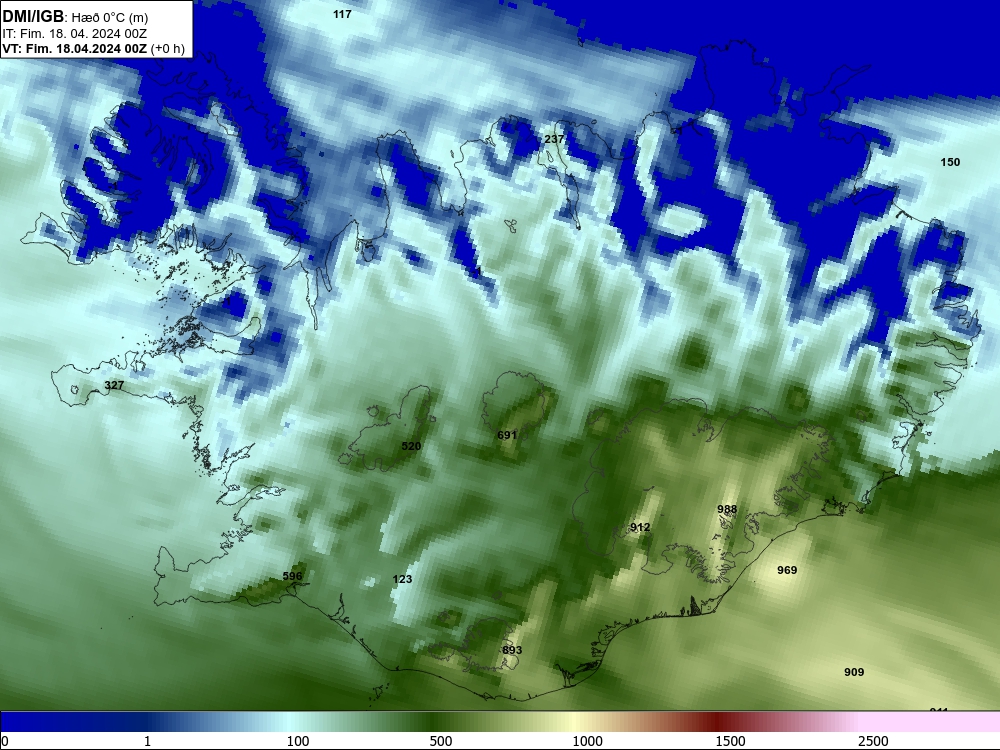Click the map value label 912

[640, 527]
